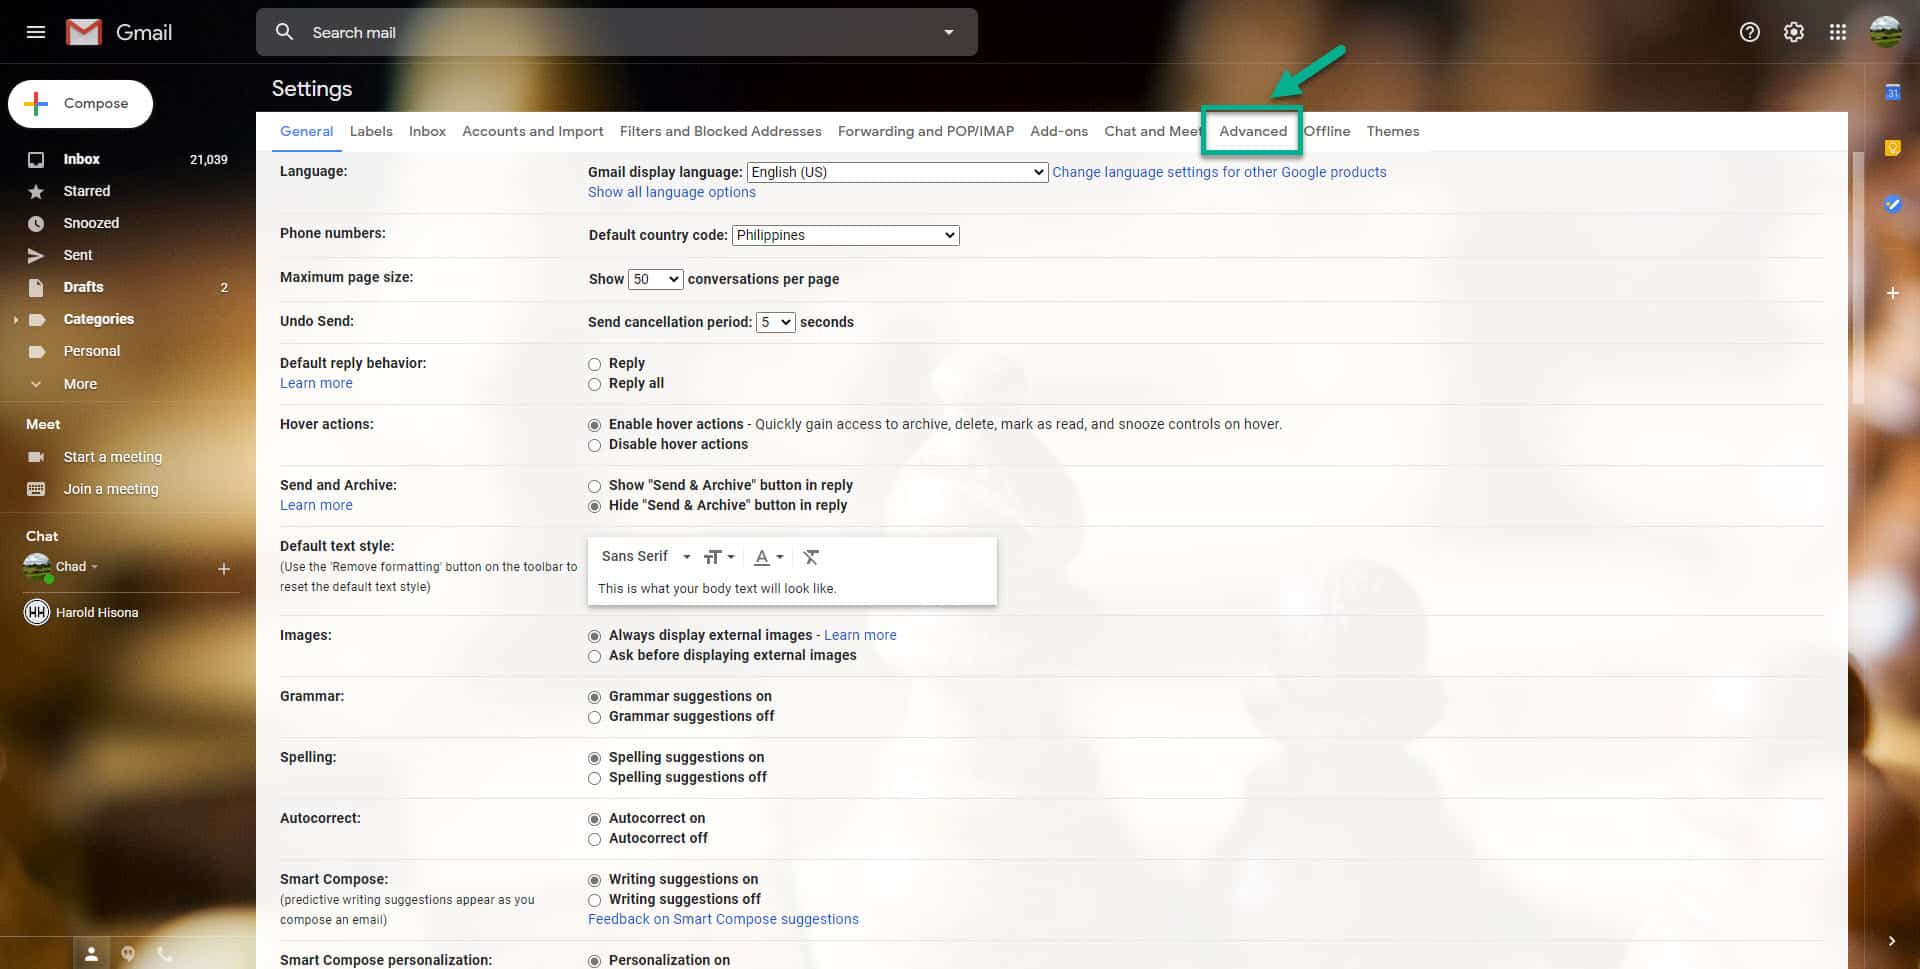Open the Google apps grid icon
The width and height of the screenshot is (1920, 969).
[x=1838, y=32]
